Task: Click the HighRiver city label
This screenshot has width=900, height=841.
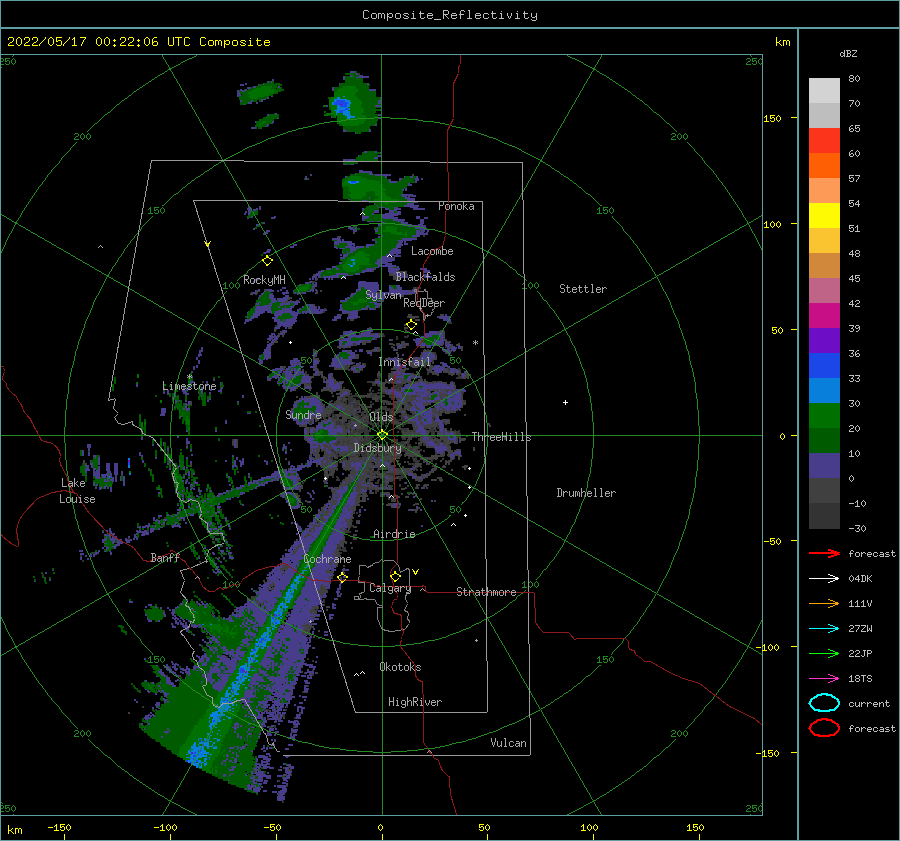Action: click(x=415, y=702)
